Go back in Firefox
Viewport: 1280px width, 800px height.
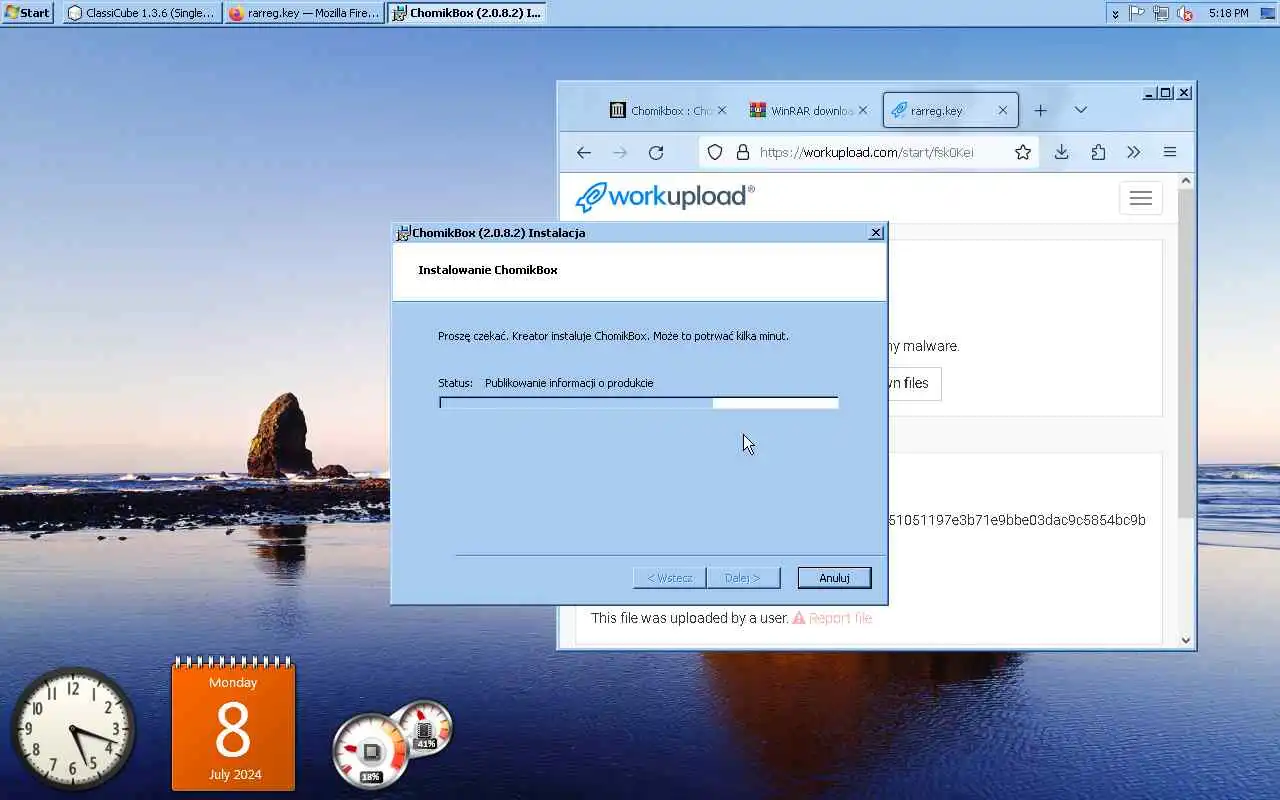pos(584,152)
